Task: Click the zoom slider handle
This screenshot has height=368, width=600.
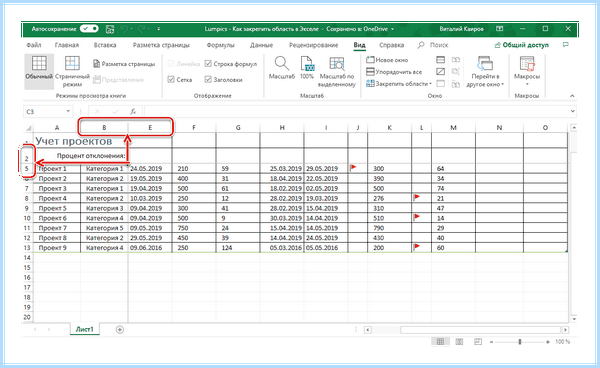Action: click(520, 342)
